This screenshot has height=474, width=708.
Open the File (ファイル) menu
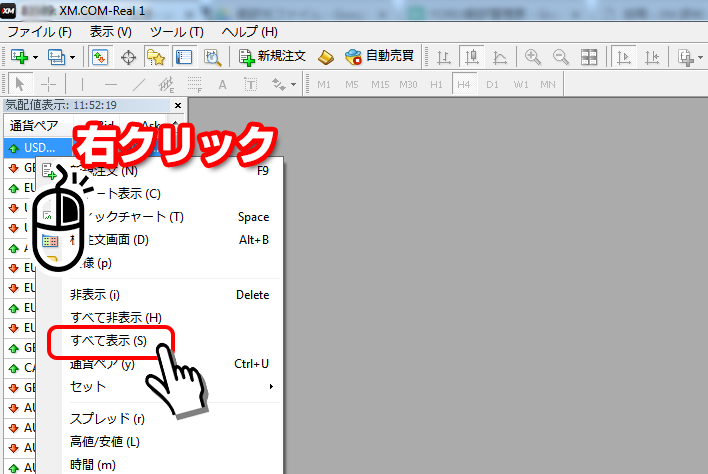(39, 32)
